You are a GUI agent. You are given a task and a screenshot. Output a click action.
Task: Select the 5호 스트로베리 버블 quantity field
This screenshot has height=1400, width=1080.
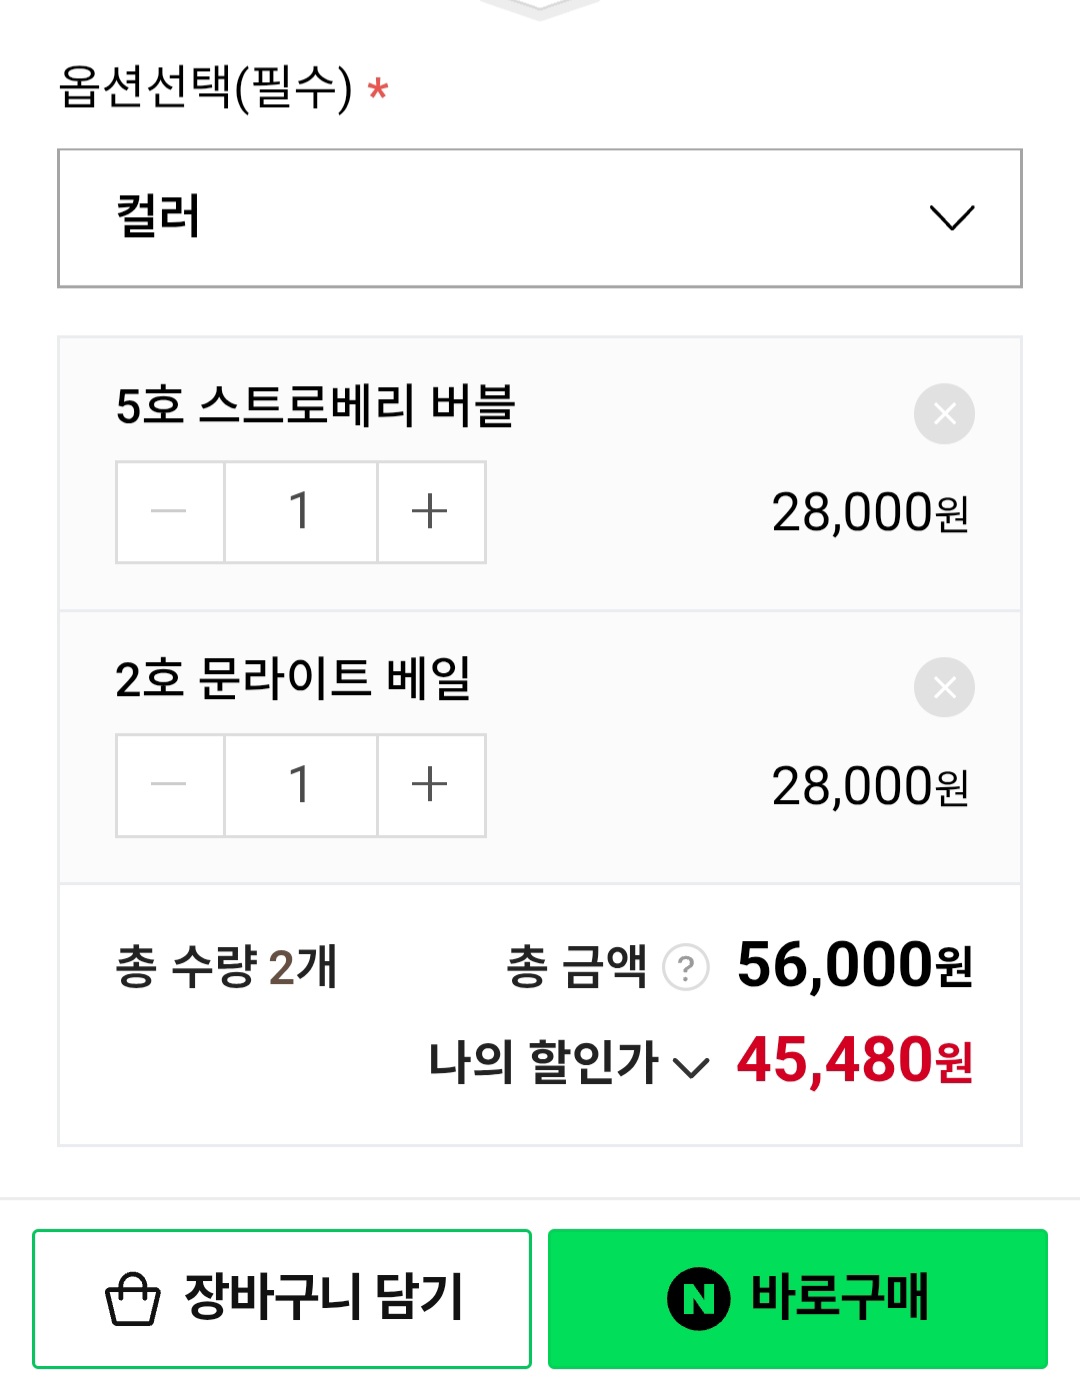tap(300, 512)
